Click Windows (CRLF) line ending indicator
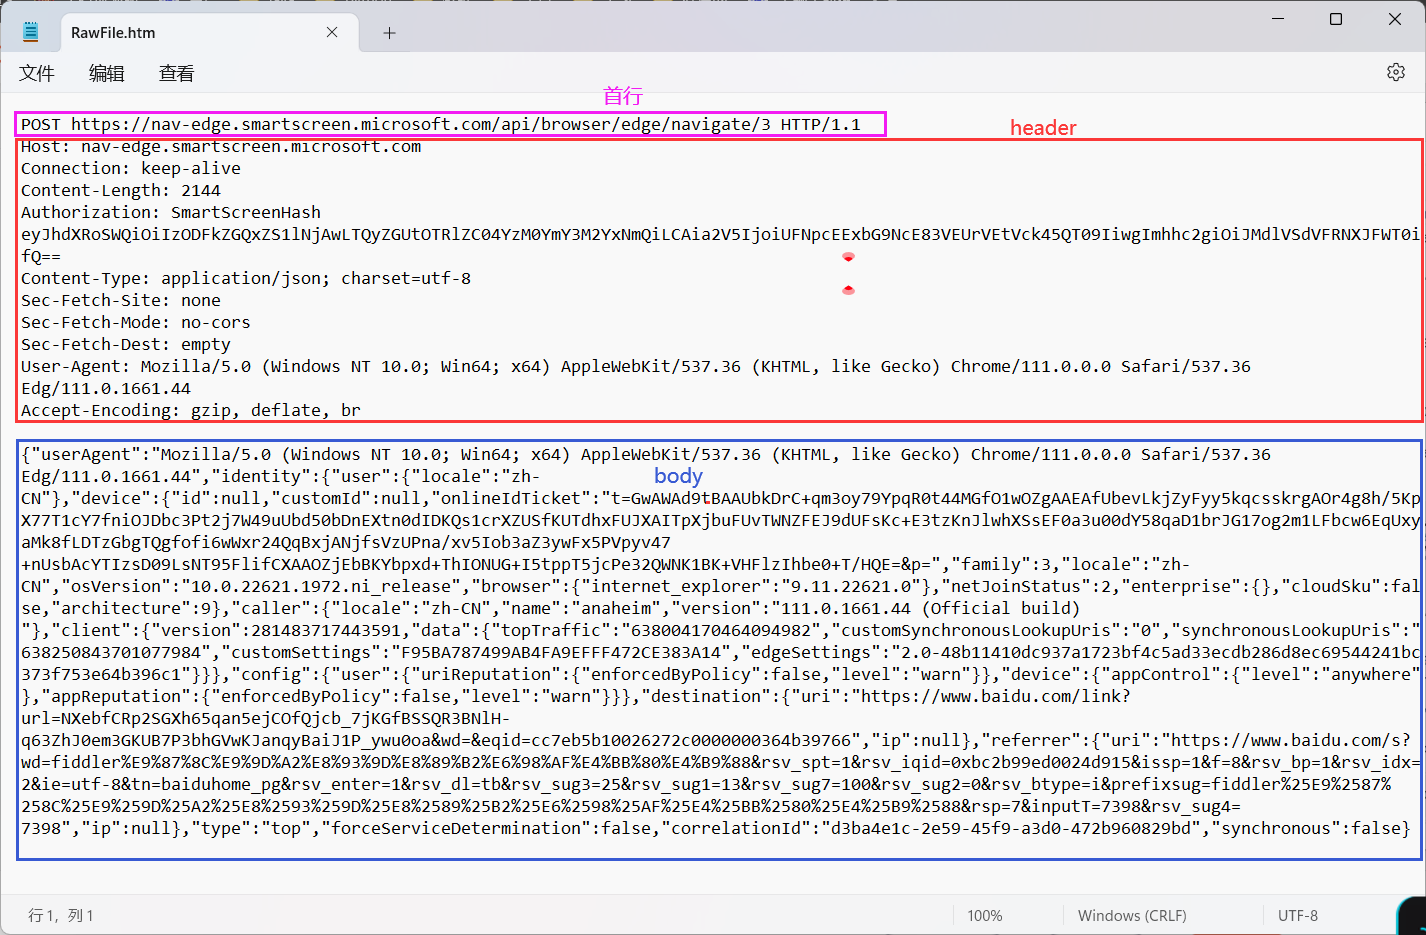The image size is (1426, 935). [1132, 916]
